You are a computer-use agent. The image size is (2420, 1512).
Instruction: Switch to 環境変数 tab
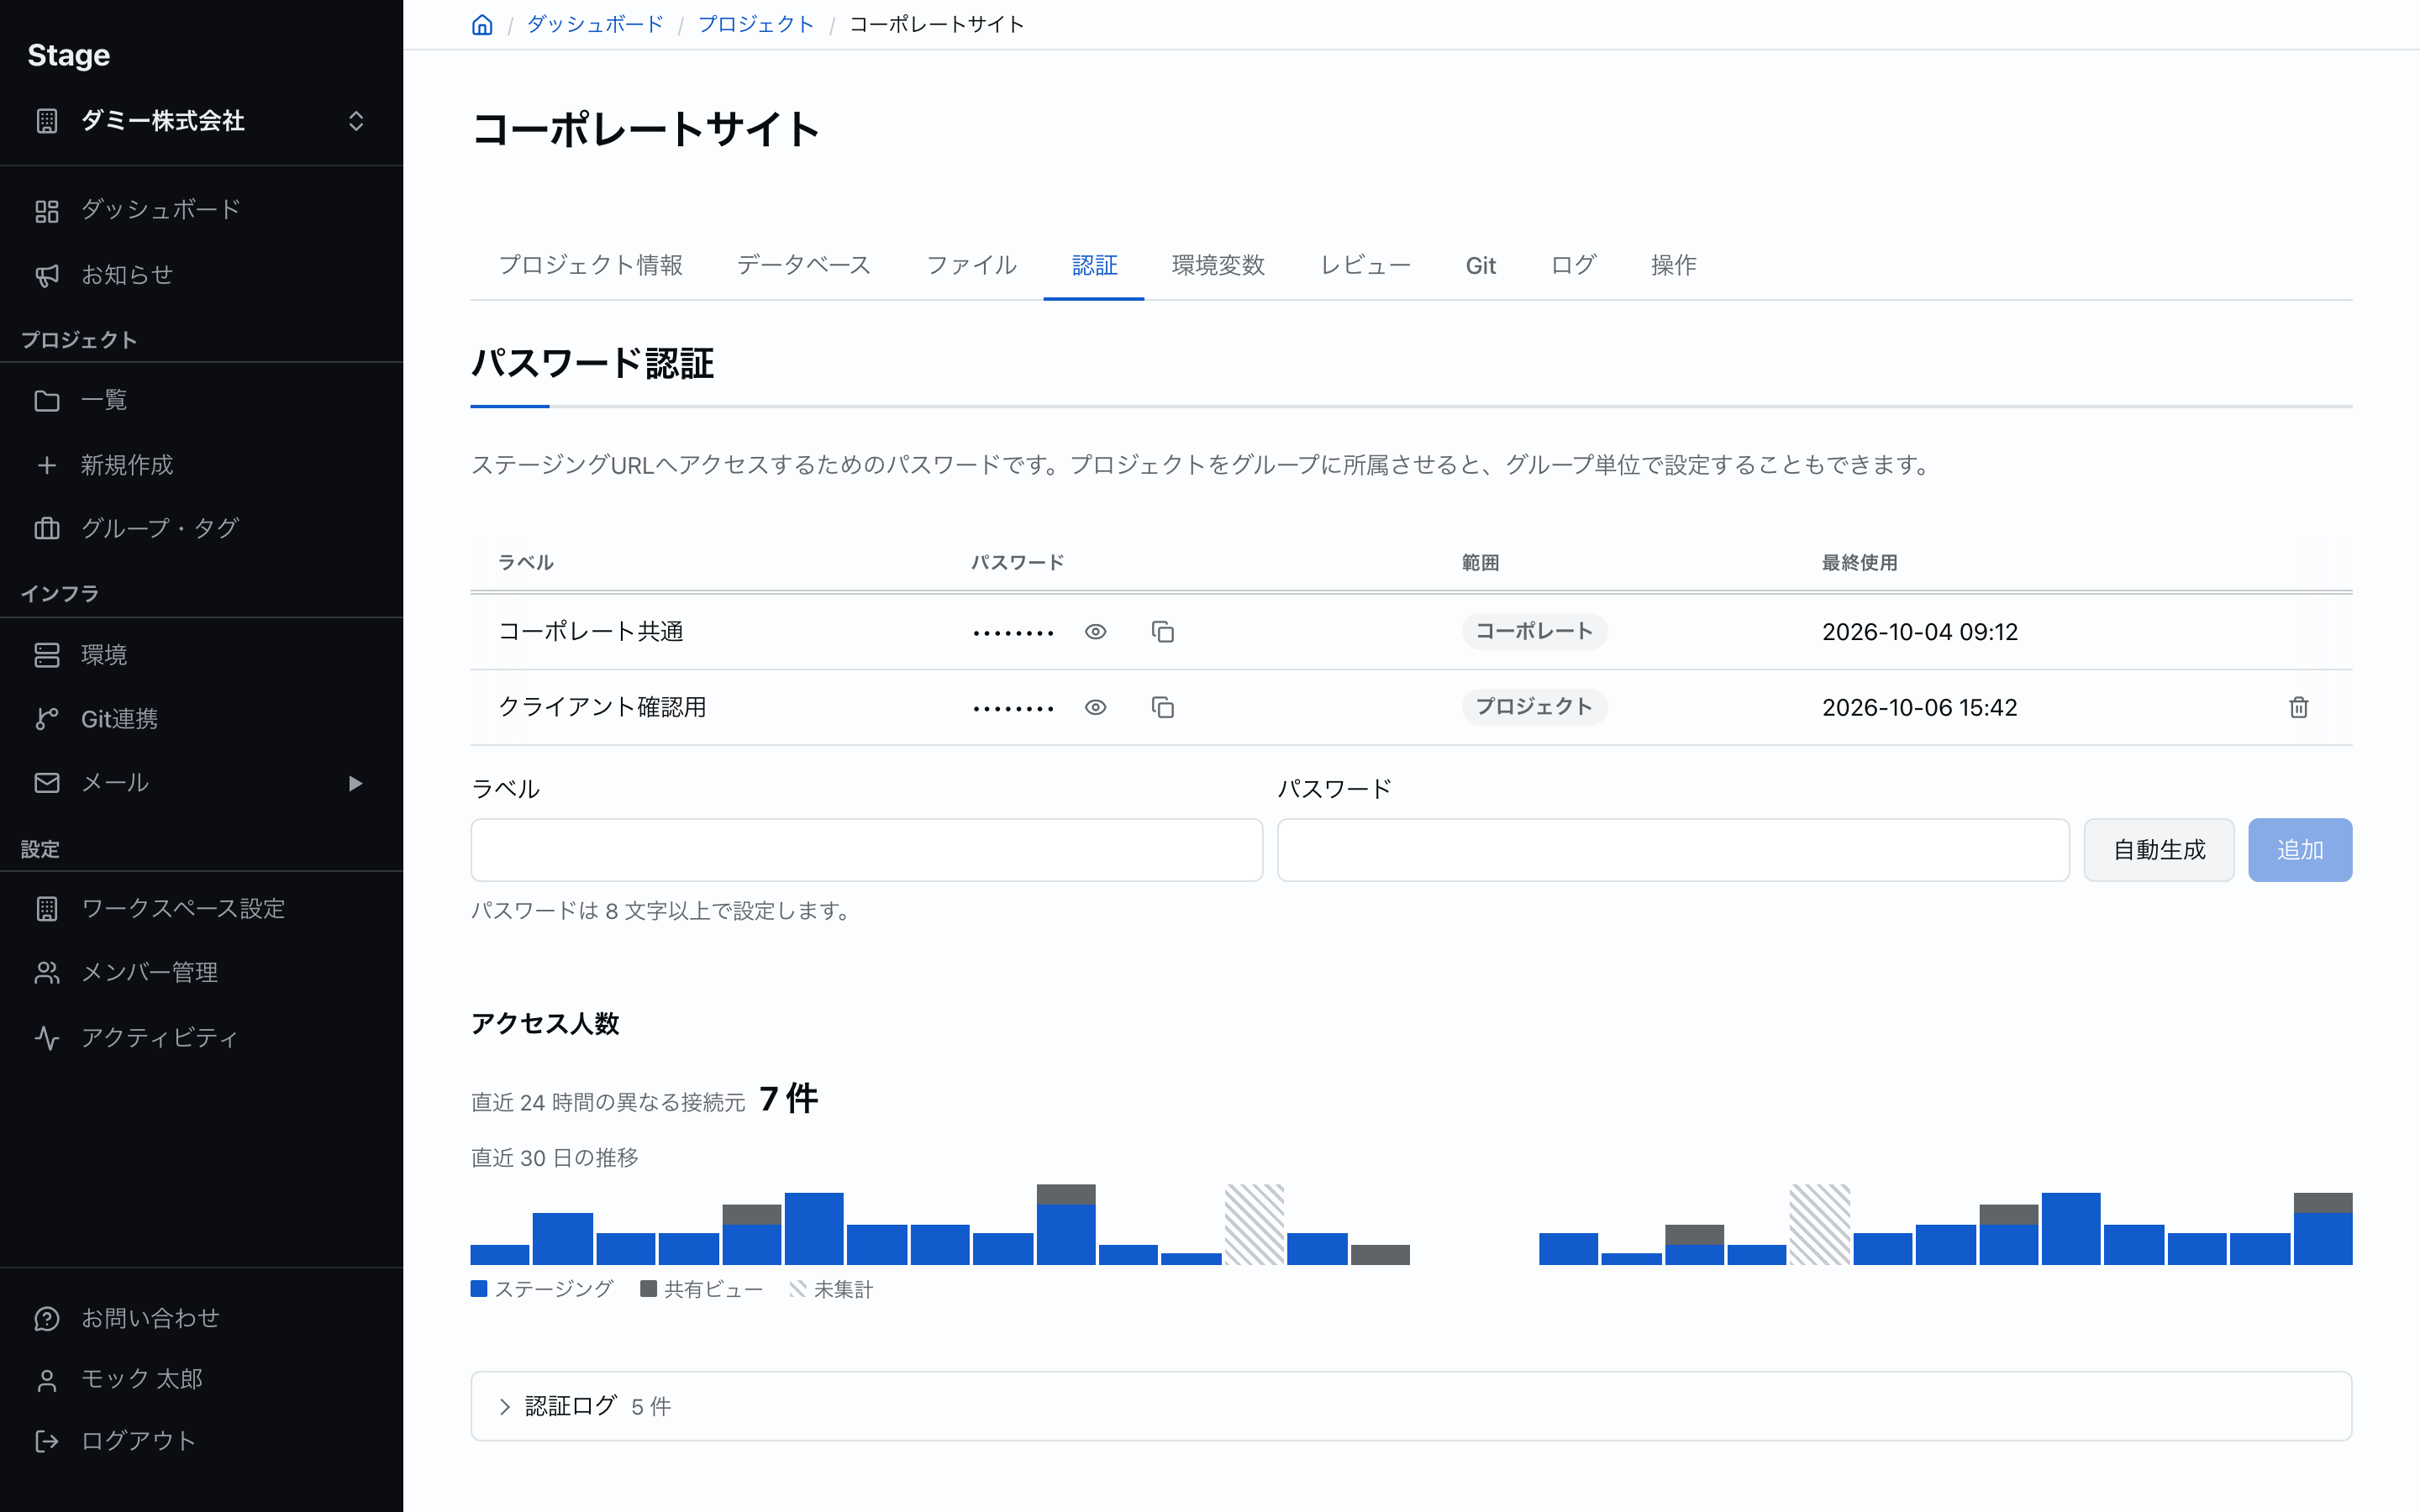tap(1218, 265)
